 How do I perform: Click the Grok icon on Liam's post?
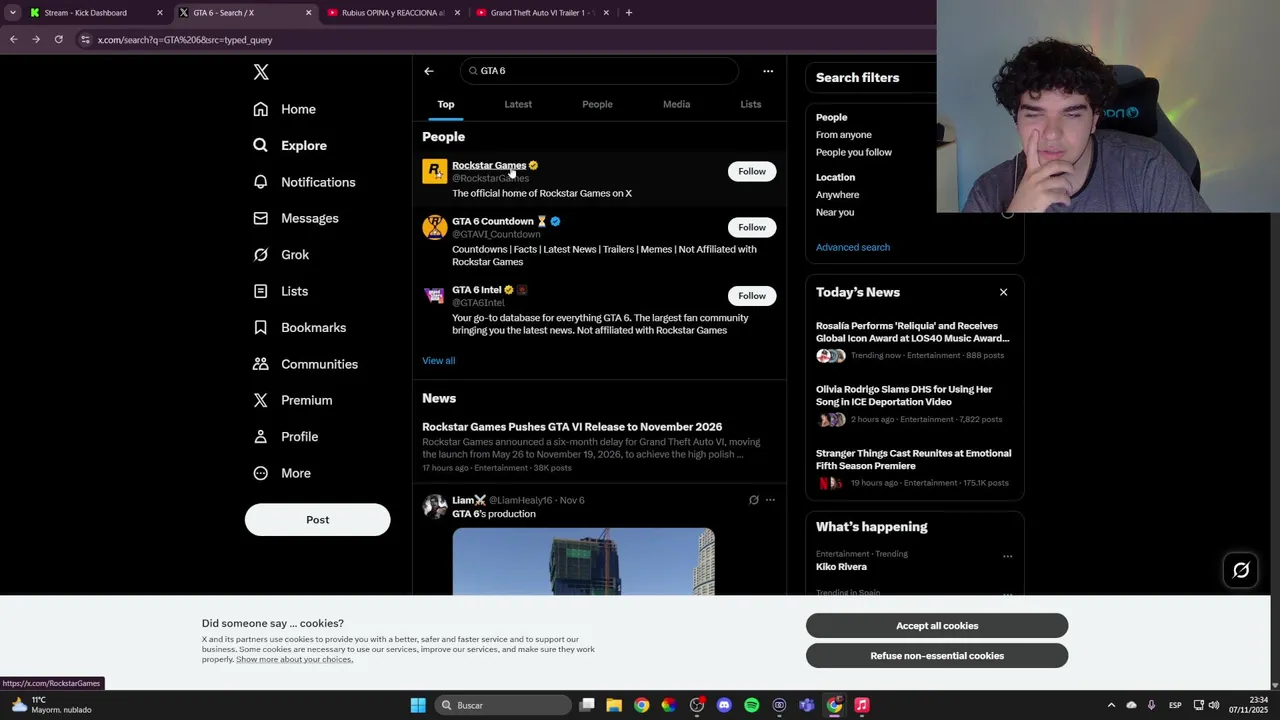click(754, 500)
